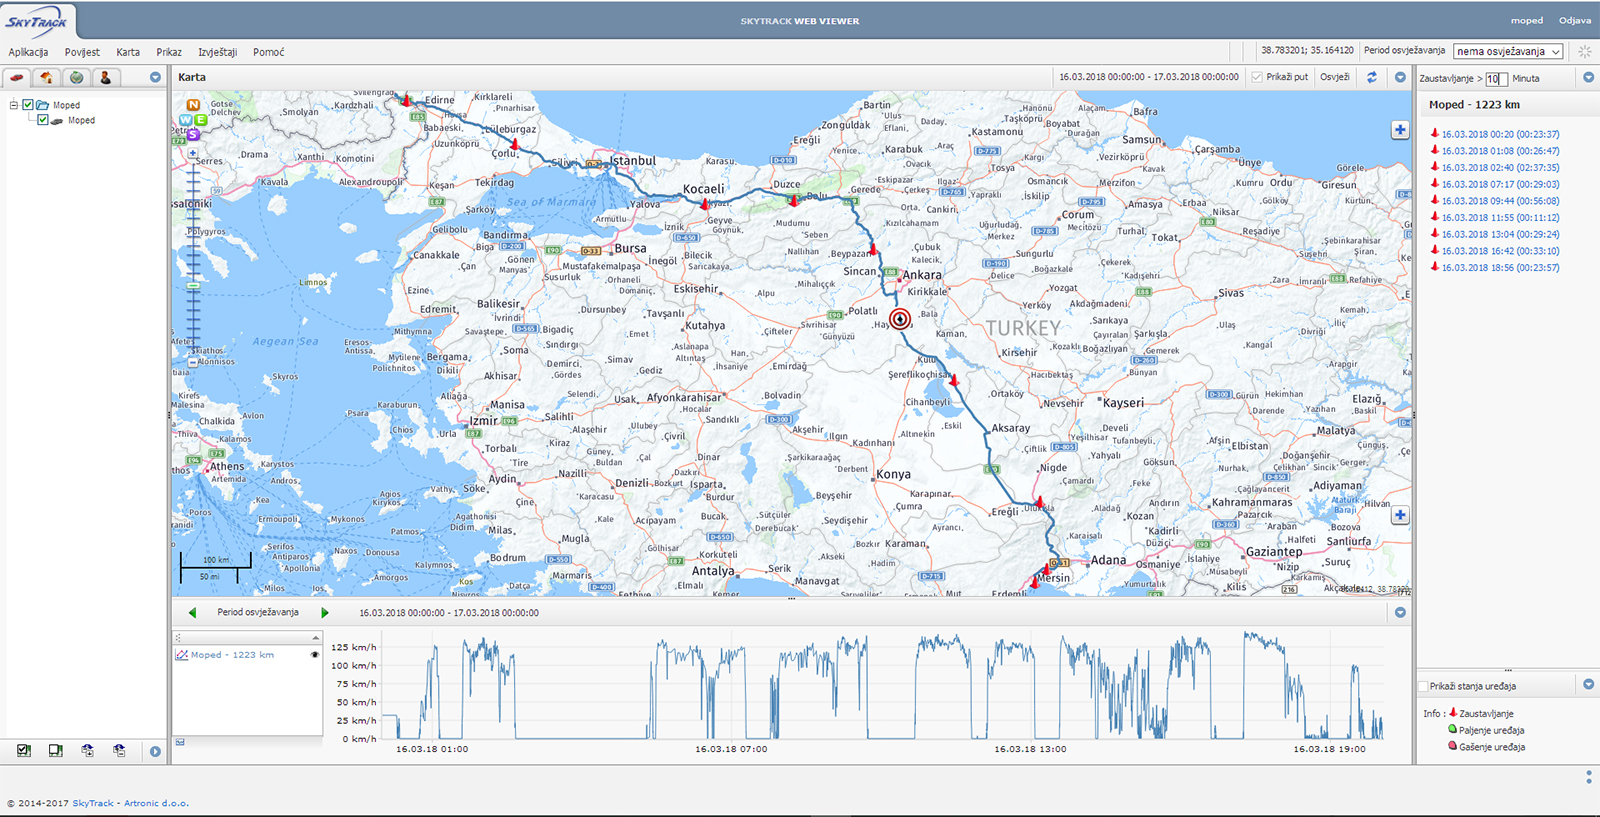This screenshot has width=1600, height=817.
Task: Open the house locations tab
Action: point(46,77)
